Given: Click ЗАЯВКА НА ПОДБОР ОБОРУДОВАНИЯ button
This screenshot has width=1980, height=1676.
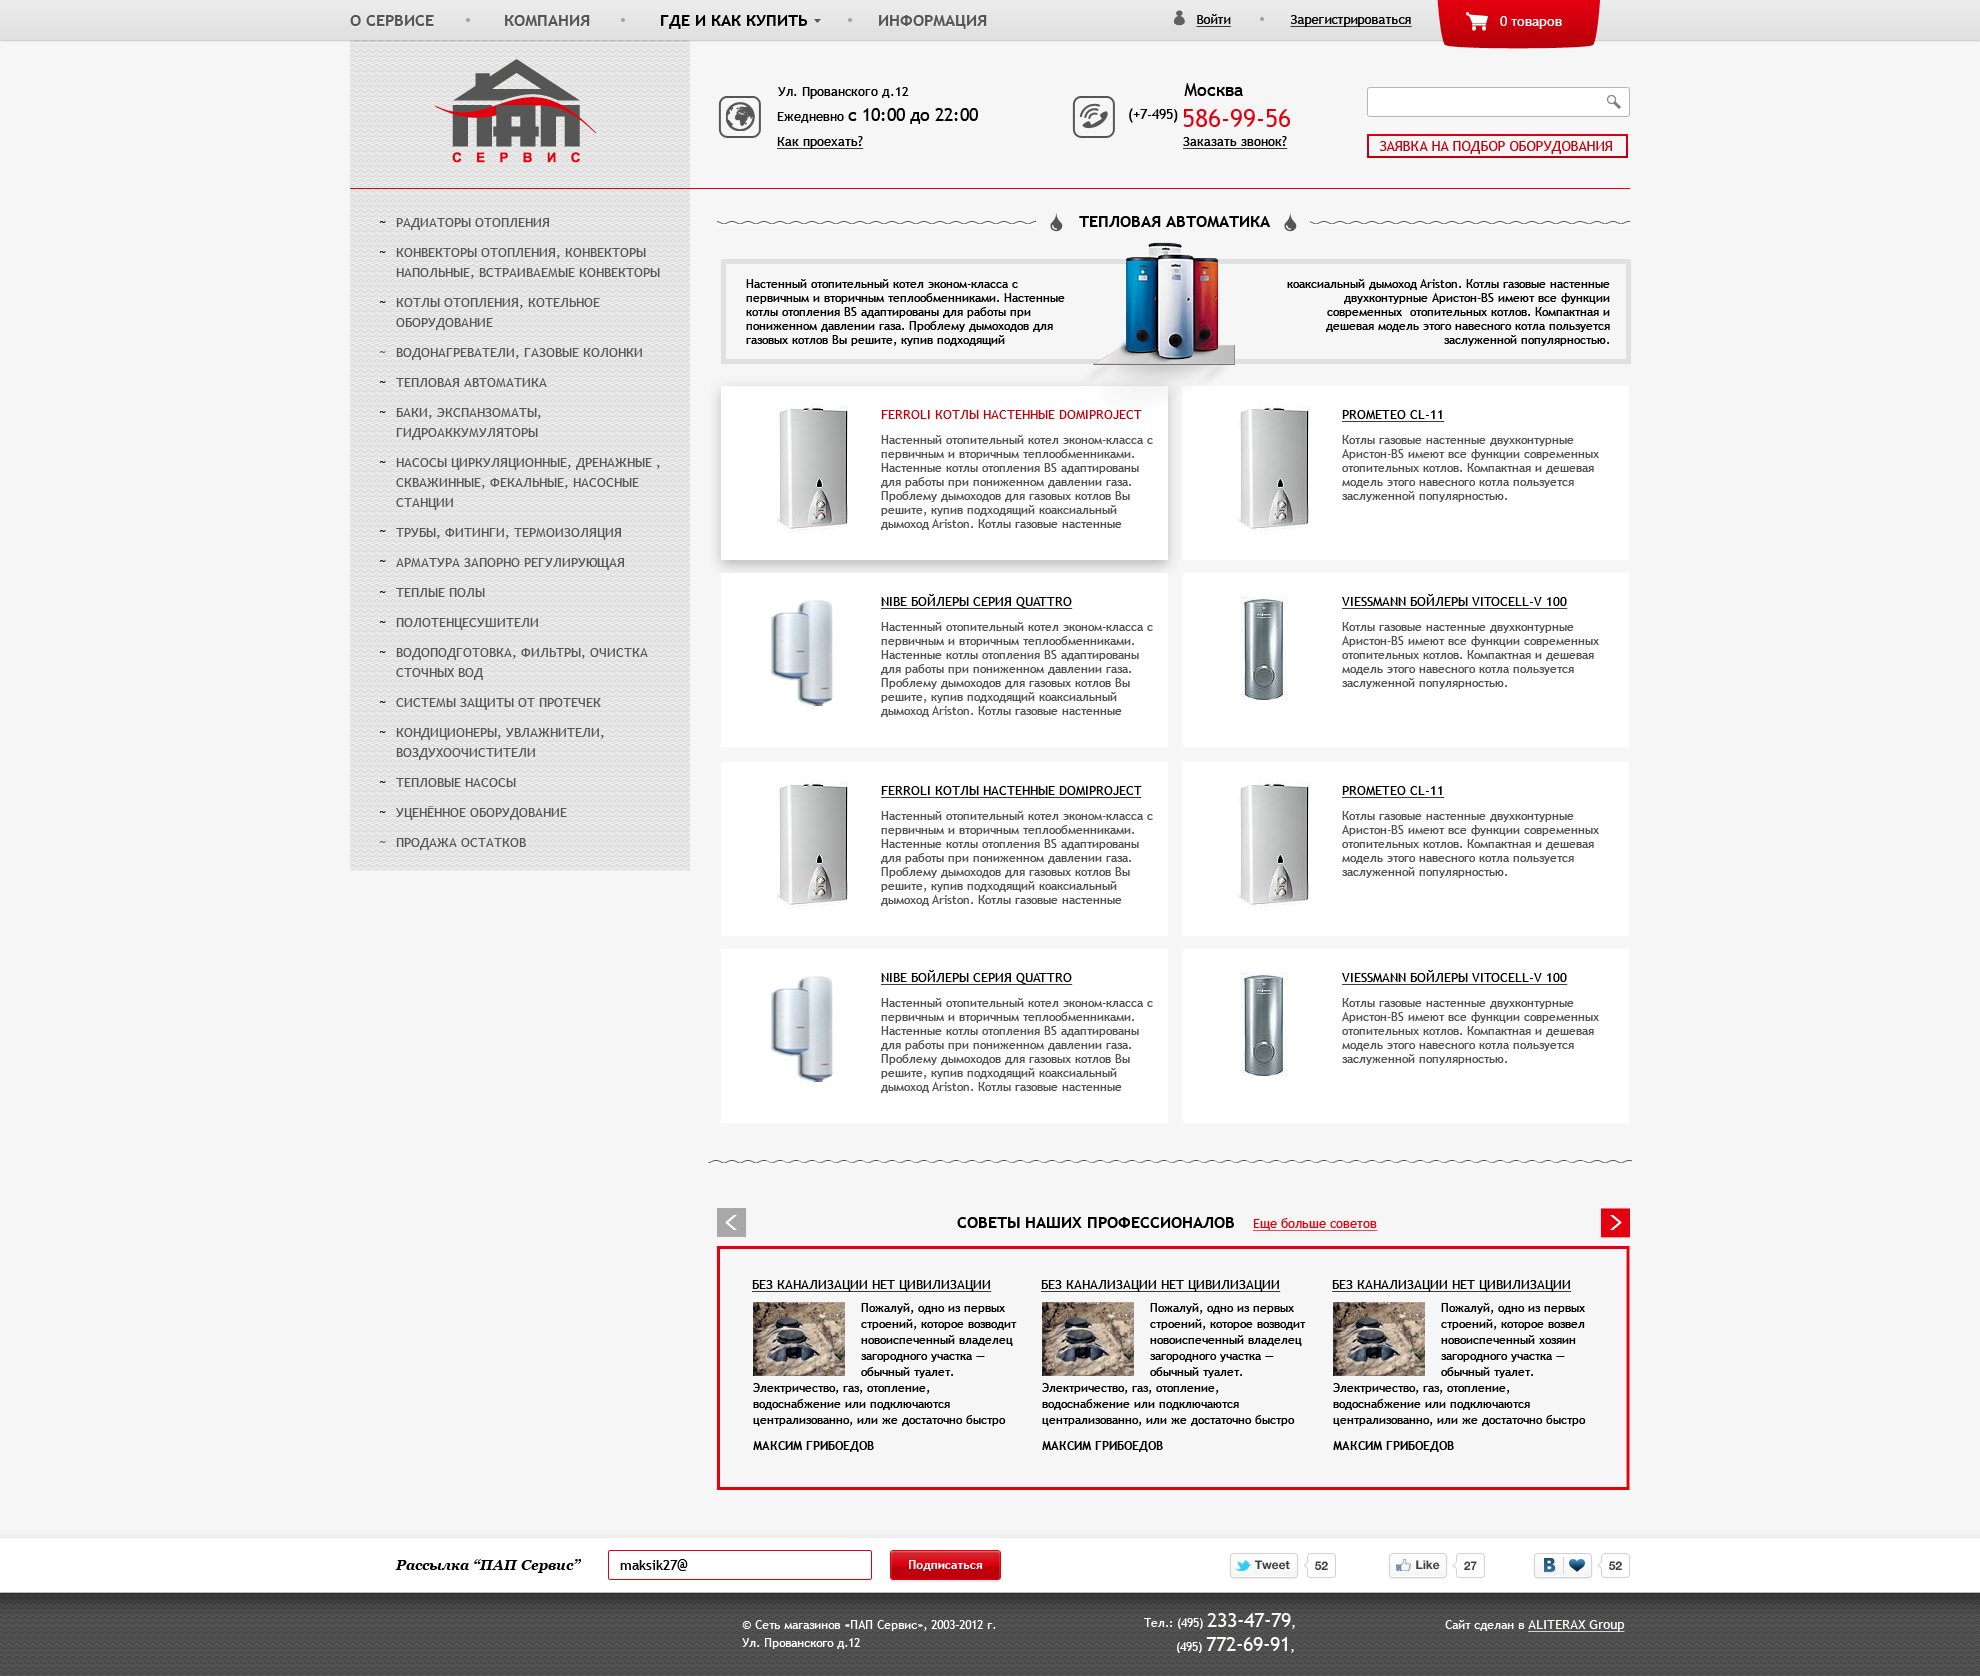Looking at the screenshot, I should coord(1497,146).
